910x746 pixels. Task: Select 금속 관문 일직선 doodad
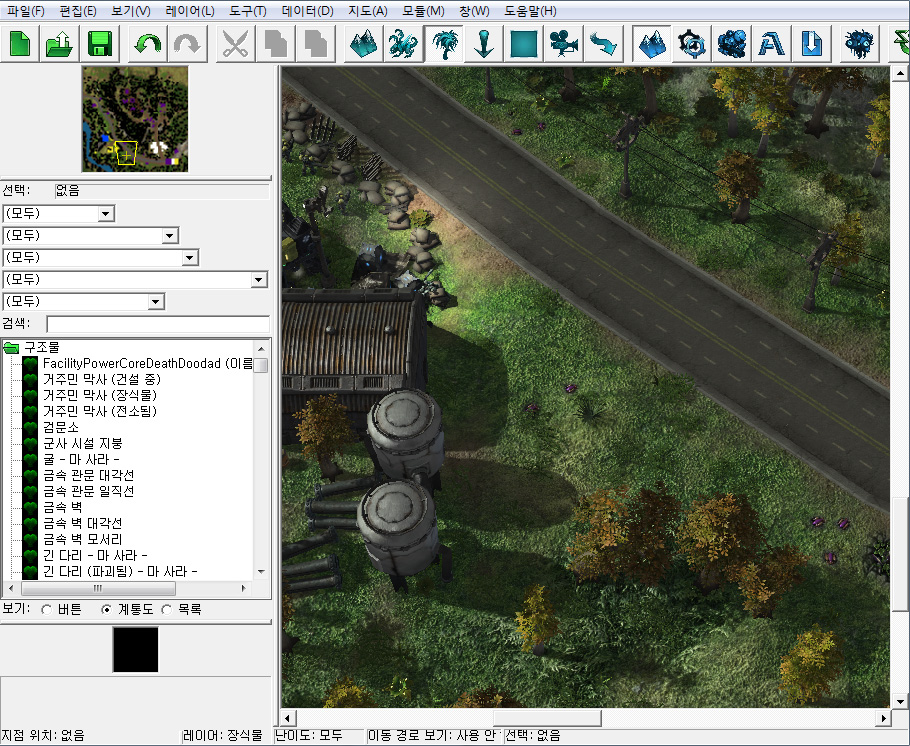point(88,492)
